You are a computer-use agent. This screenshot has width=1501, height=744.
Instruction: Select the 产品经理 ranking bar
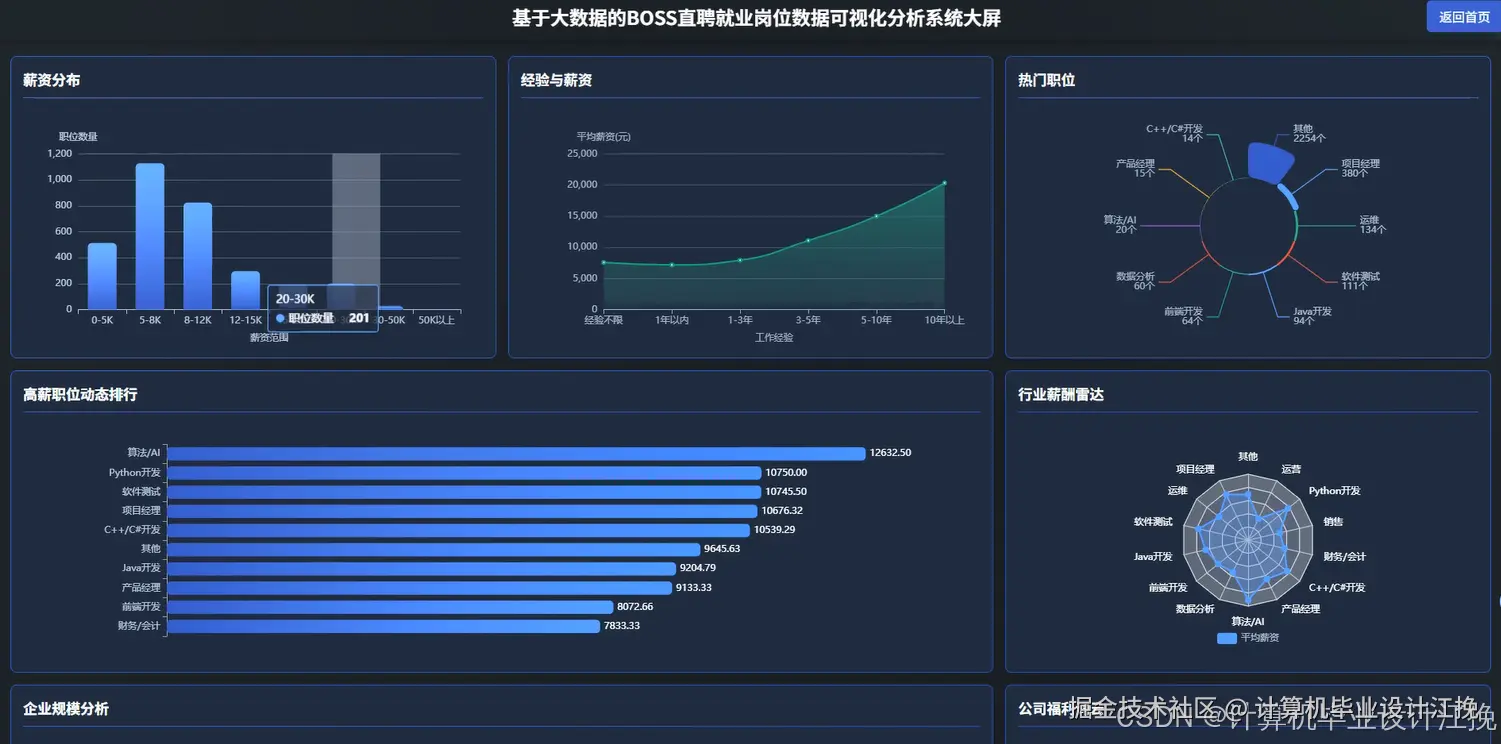418,588
